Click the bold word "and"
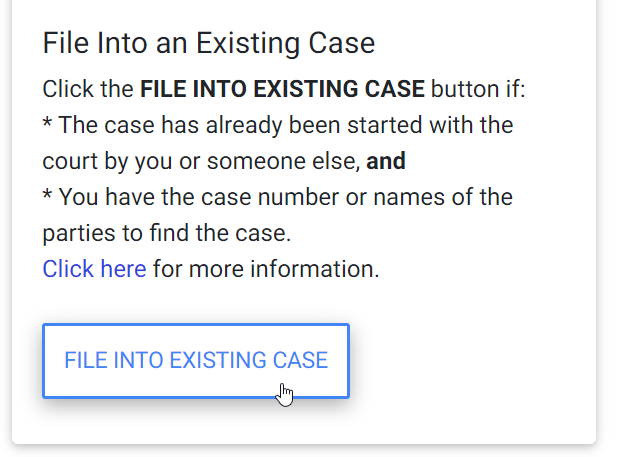This screenshot has height=457, width=630. pyautogui.click(x=386, y=161)
